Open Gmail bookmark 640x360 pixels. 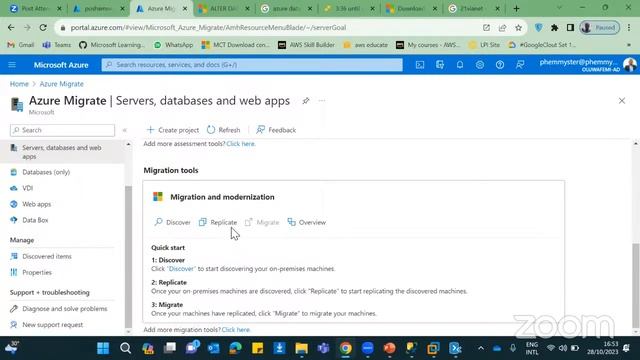(21, 45)
